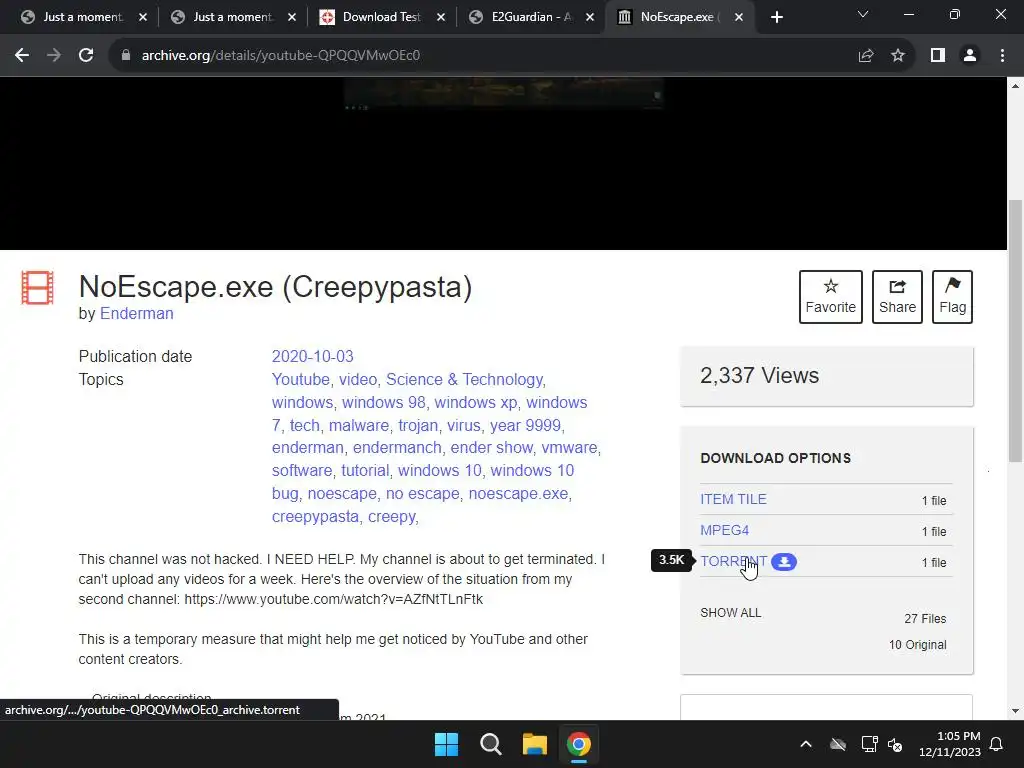
Task: Open the browser side panel
Action: coord(938,56)
